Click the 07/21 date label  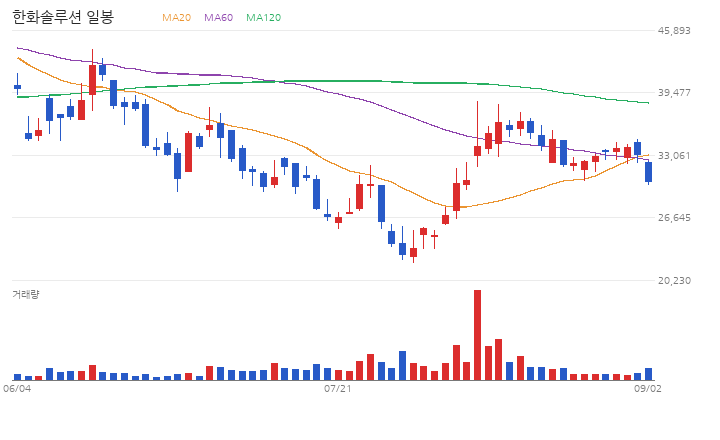(x=338, y=389)
